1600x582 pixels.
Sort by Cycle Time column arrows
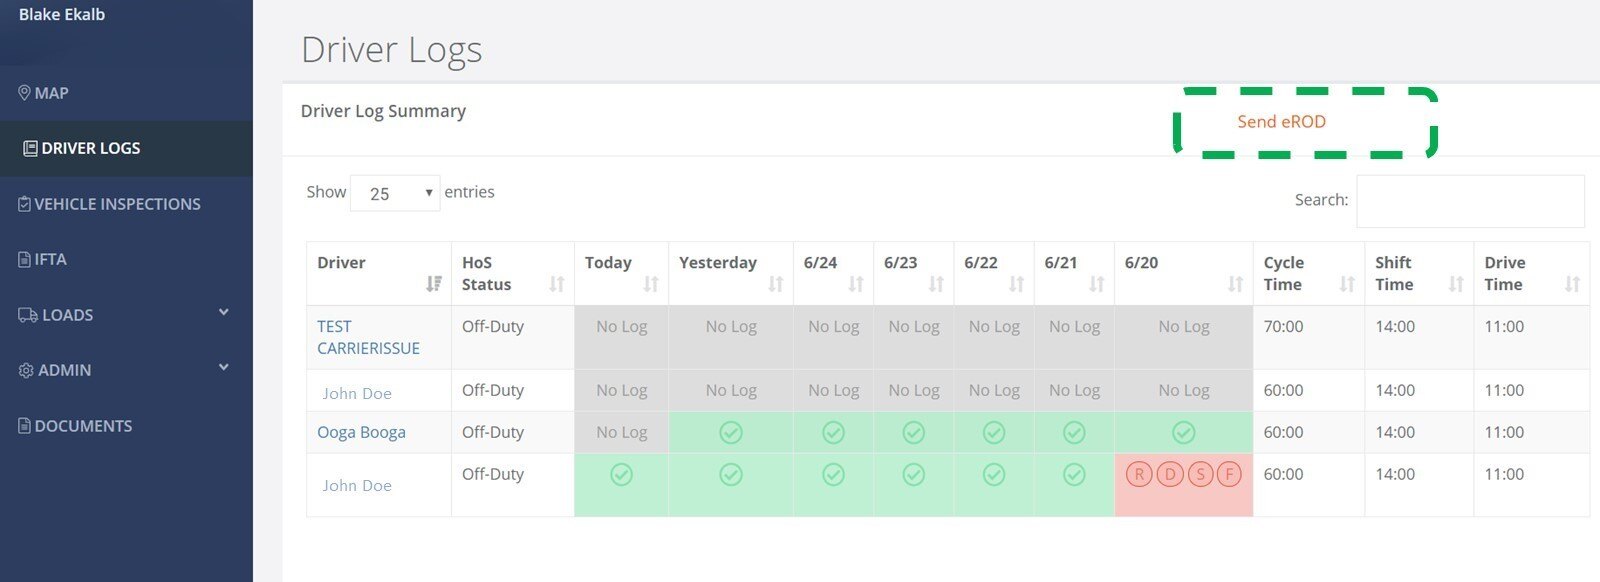pos(1347,284)
